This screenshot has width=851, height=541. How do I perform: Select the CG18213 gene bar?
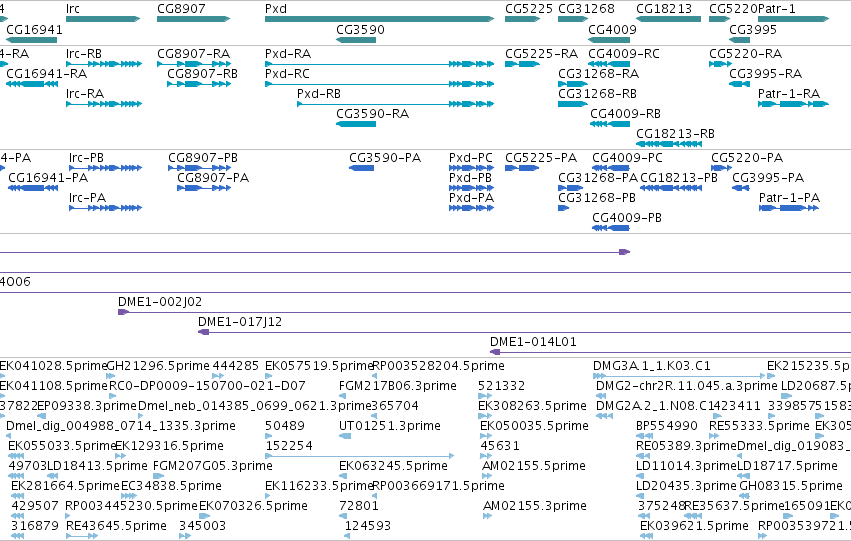668,20
